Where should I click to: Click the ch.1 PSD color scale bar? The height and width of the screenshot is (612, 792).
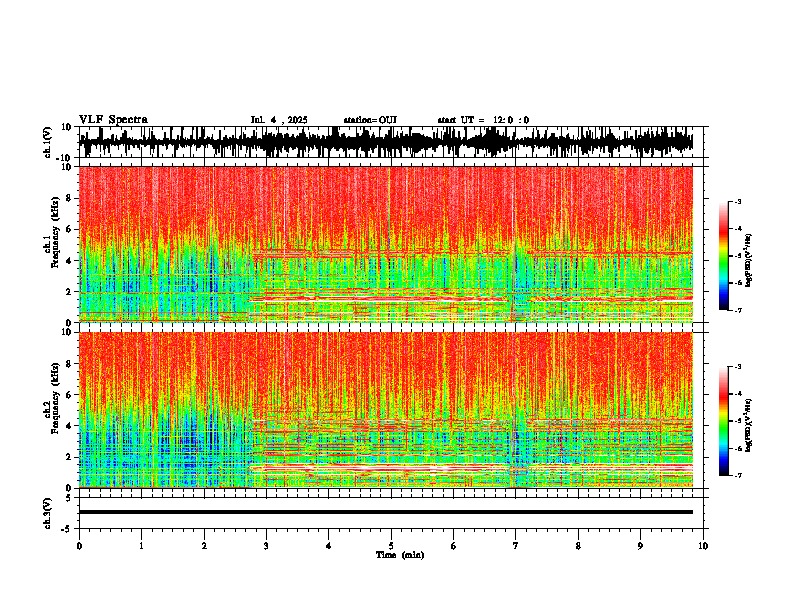click(724, 256)
